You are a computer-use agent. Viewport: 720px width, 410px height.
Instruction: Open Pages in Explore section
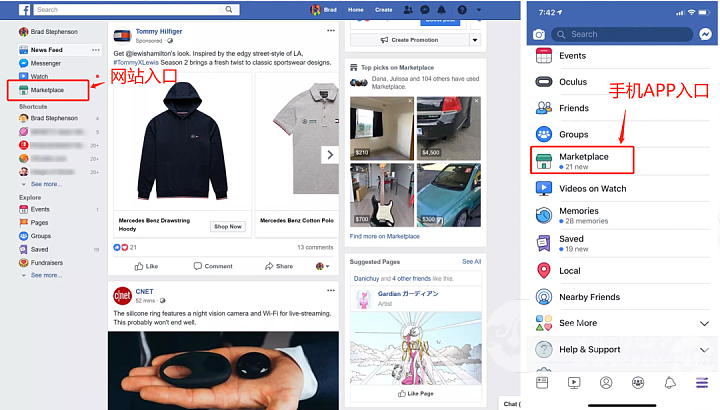(x=34, y=223)
